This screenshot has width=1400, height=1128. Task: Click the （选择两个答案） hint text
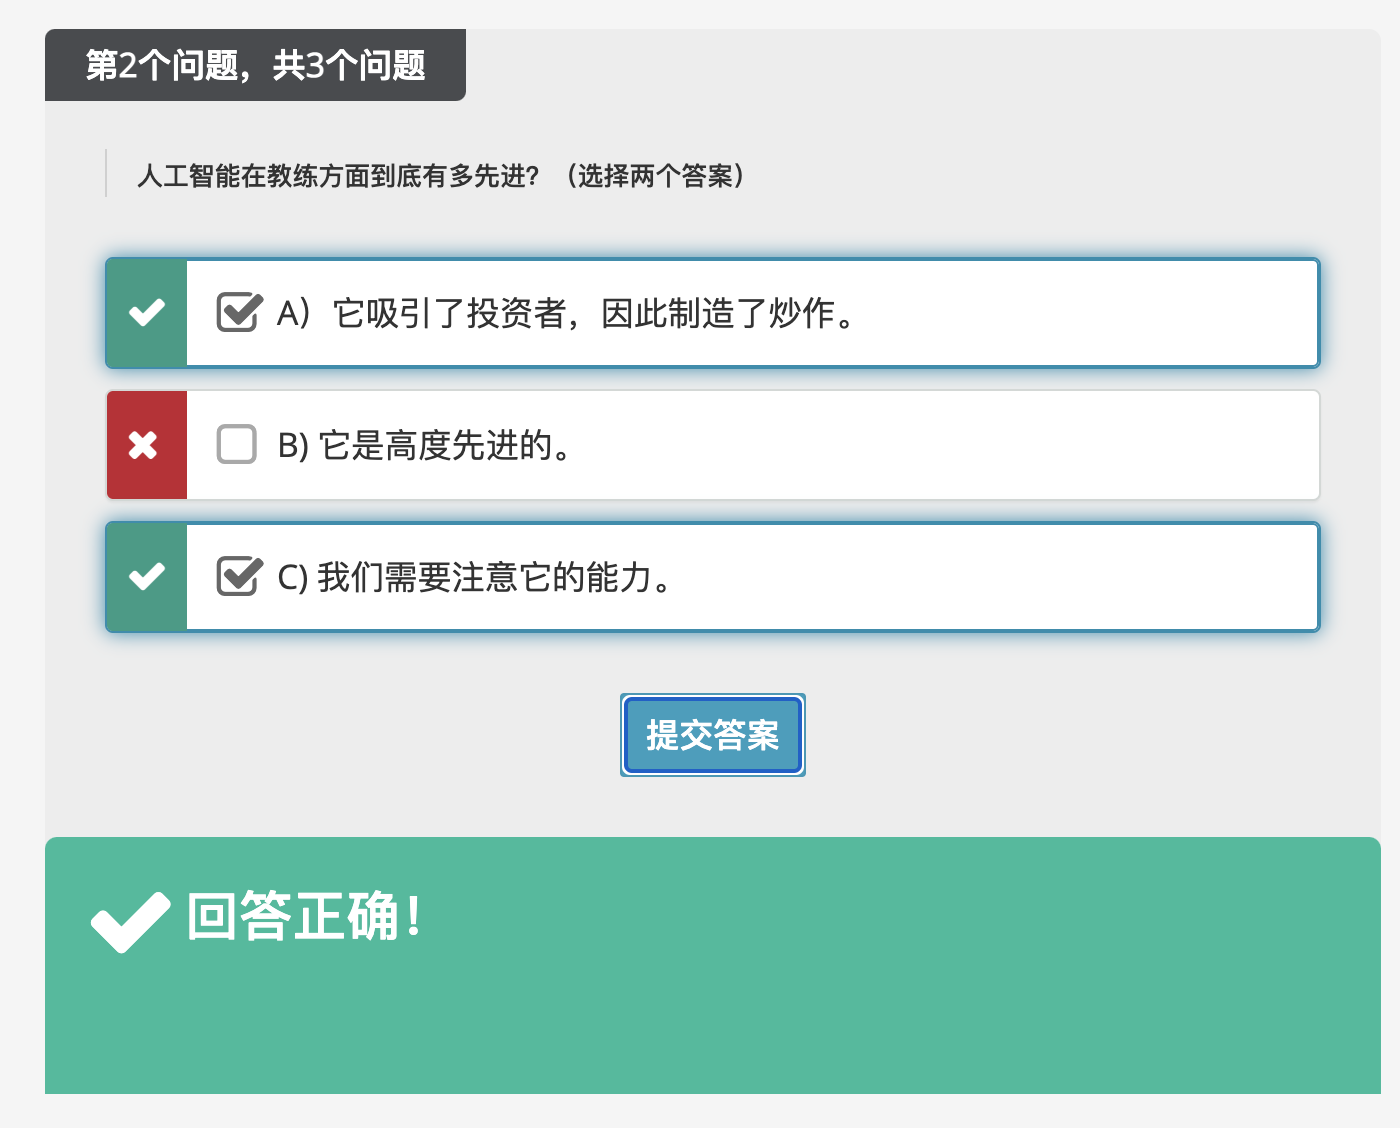click(656, 177)
